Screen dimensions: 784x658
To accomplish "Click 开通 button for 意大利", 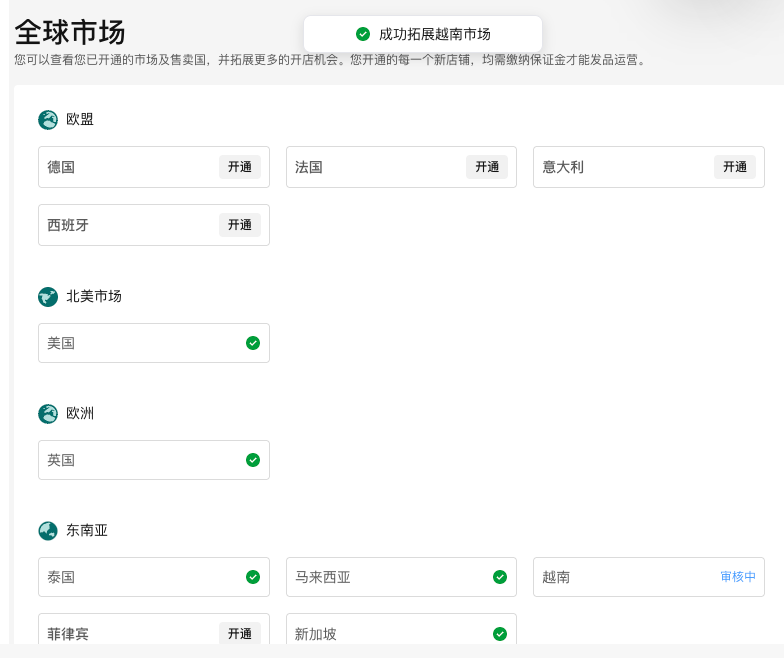I will click(734, 167).
